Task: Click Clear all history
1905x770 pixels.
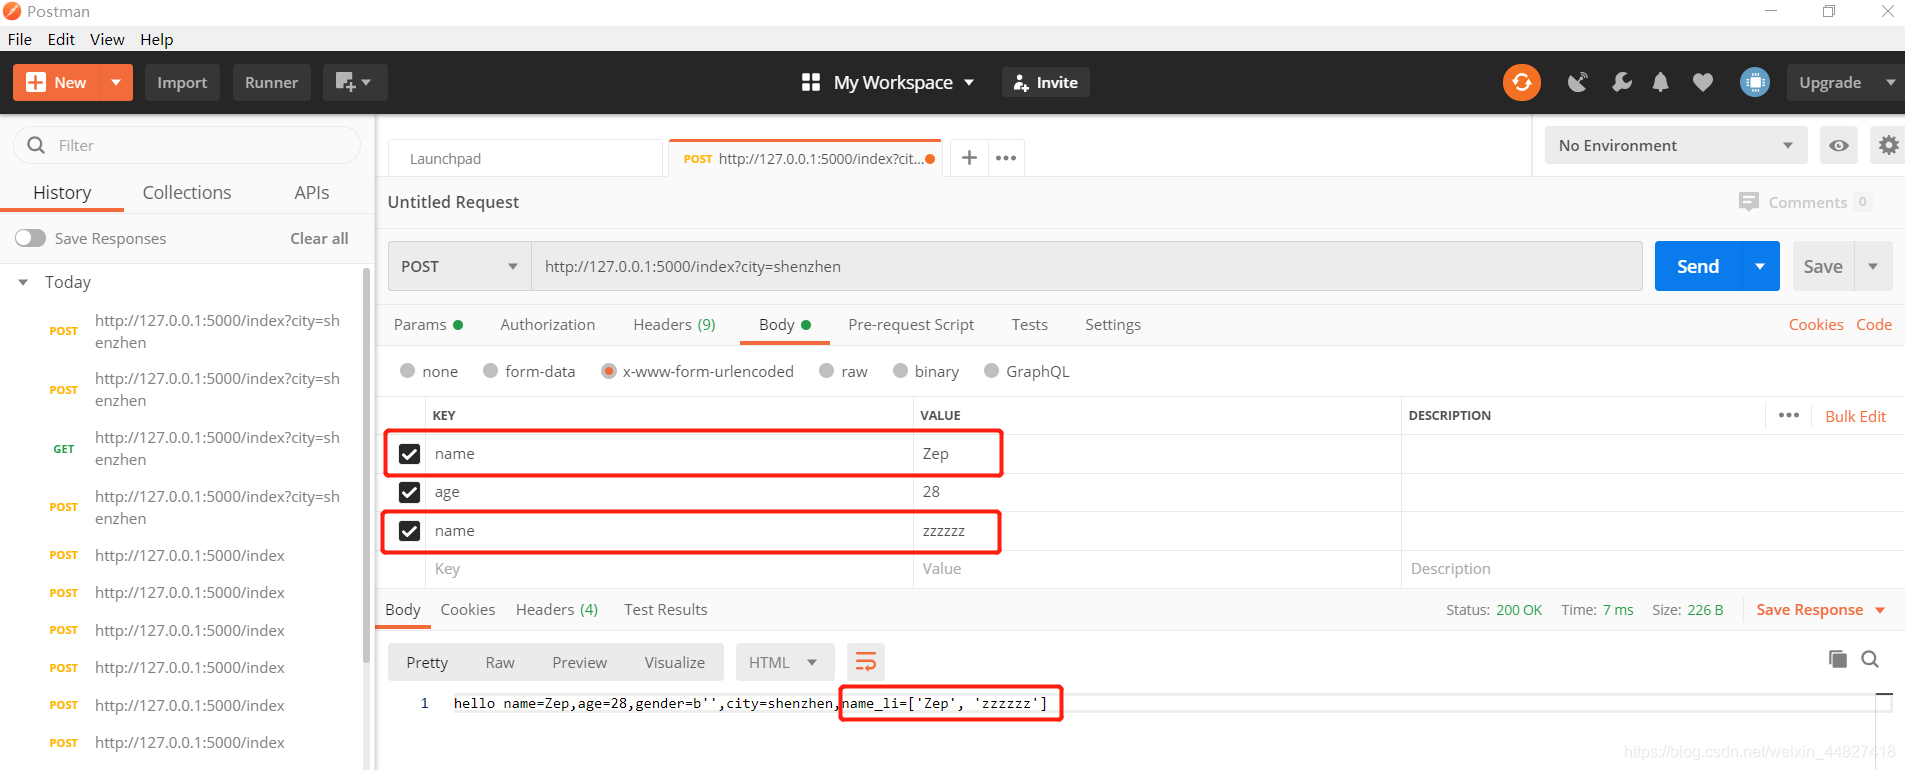Action: tap(319, 238)
